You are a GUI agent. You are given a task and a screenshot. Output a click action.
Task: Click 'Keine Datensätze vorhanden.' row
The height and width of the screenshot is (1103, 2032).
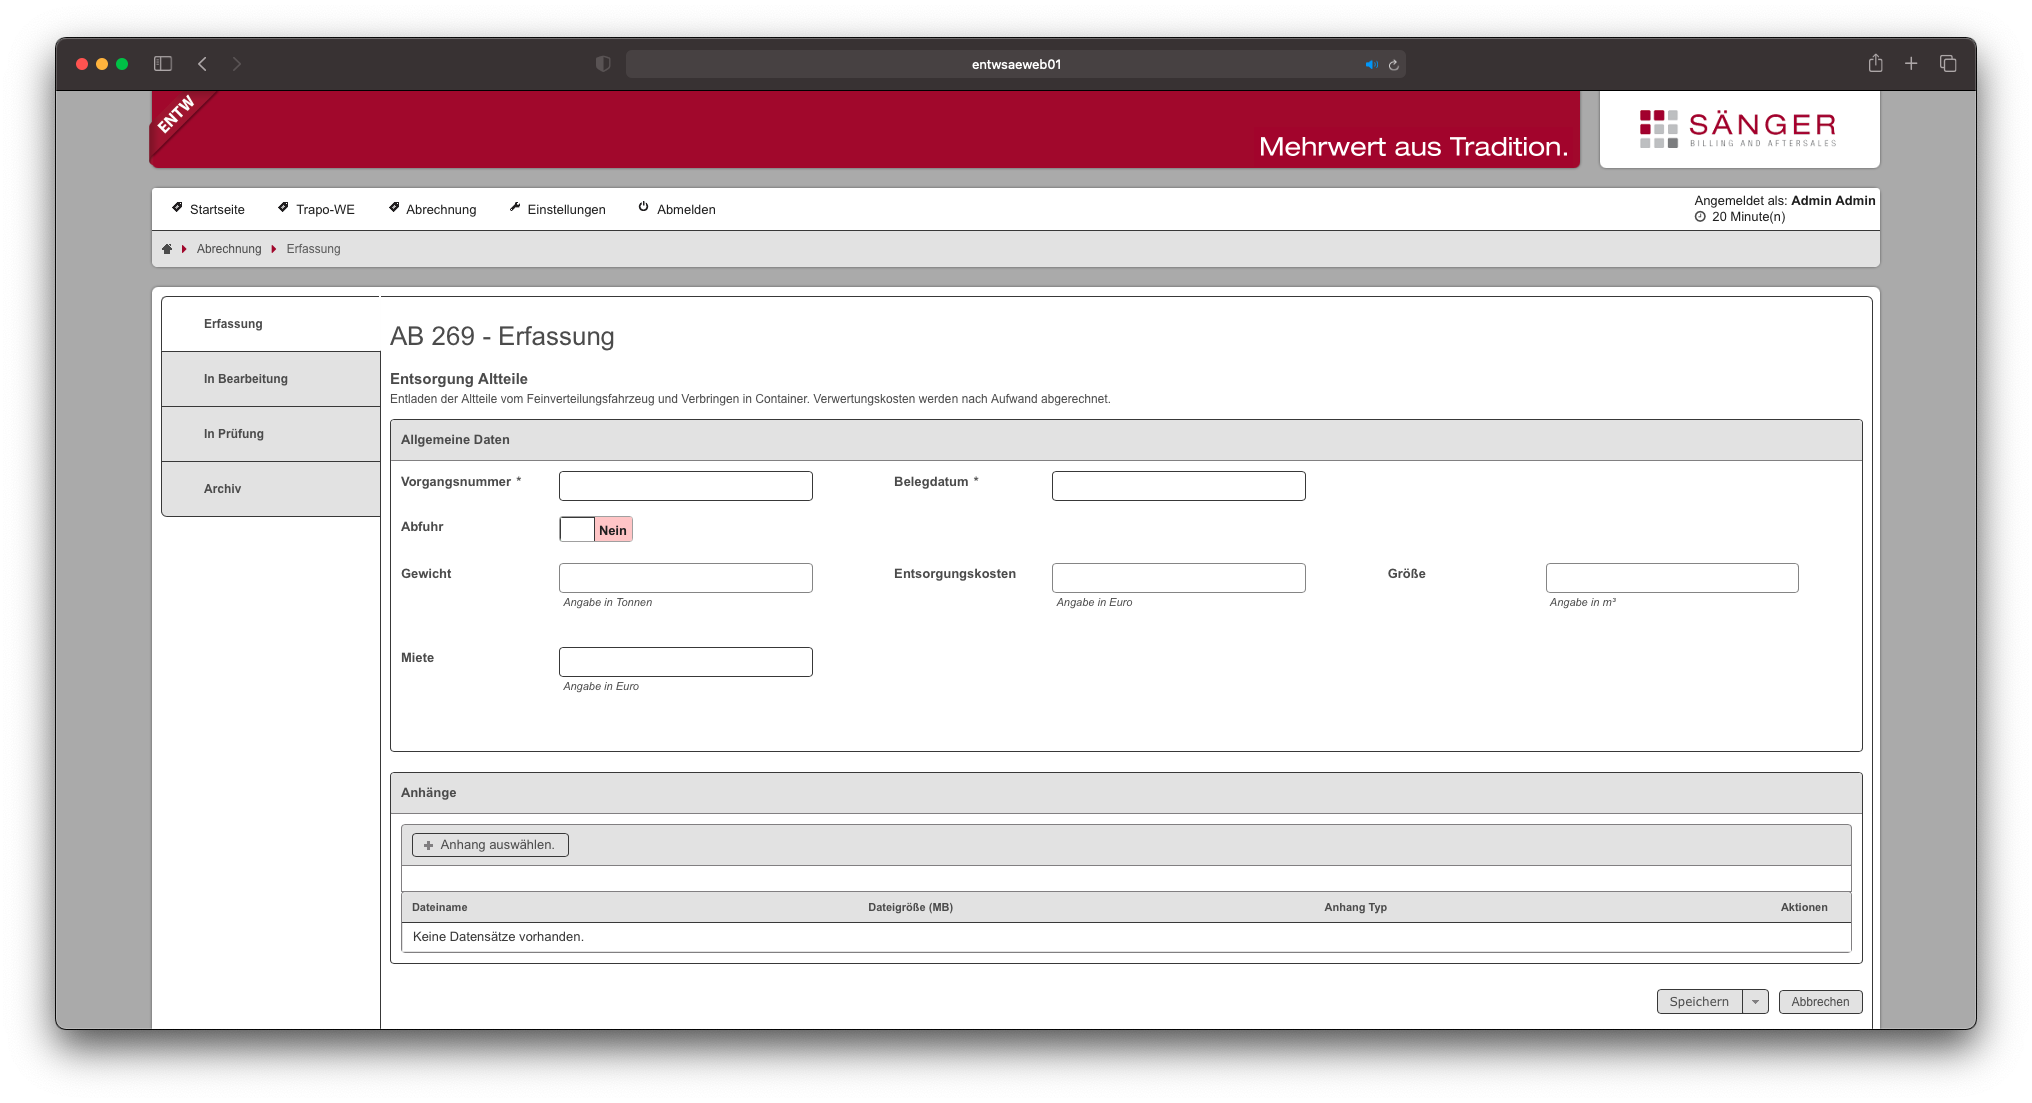coord(1126,937)
